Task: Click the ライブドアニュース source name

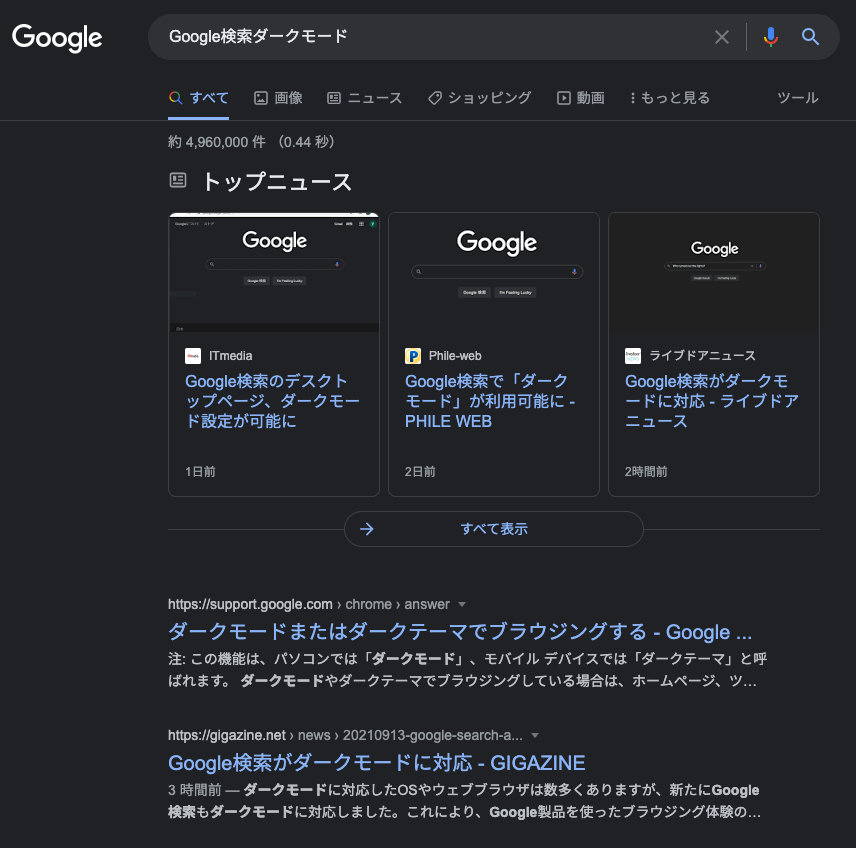Action: (x=702, y=356)
